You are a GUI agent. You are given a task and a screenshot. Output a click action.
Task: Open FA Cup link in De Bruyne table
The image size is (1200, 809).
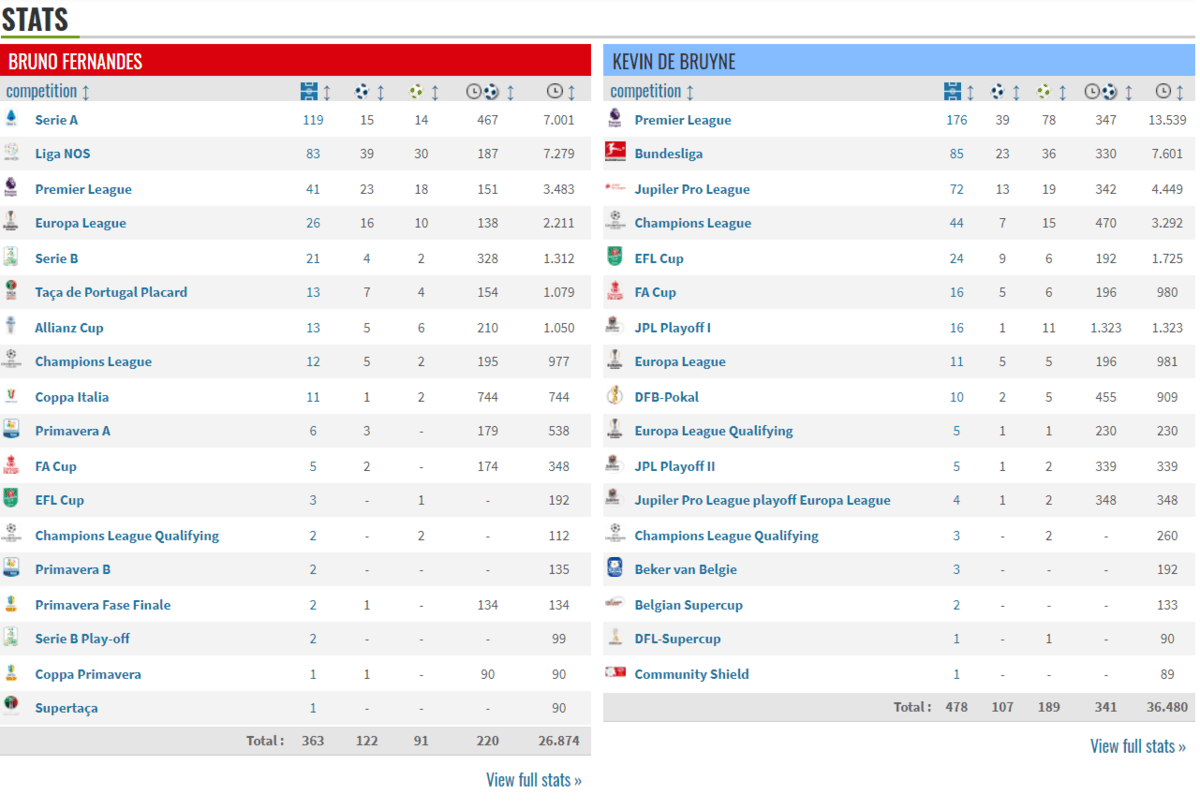655,292
